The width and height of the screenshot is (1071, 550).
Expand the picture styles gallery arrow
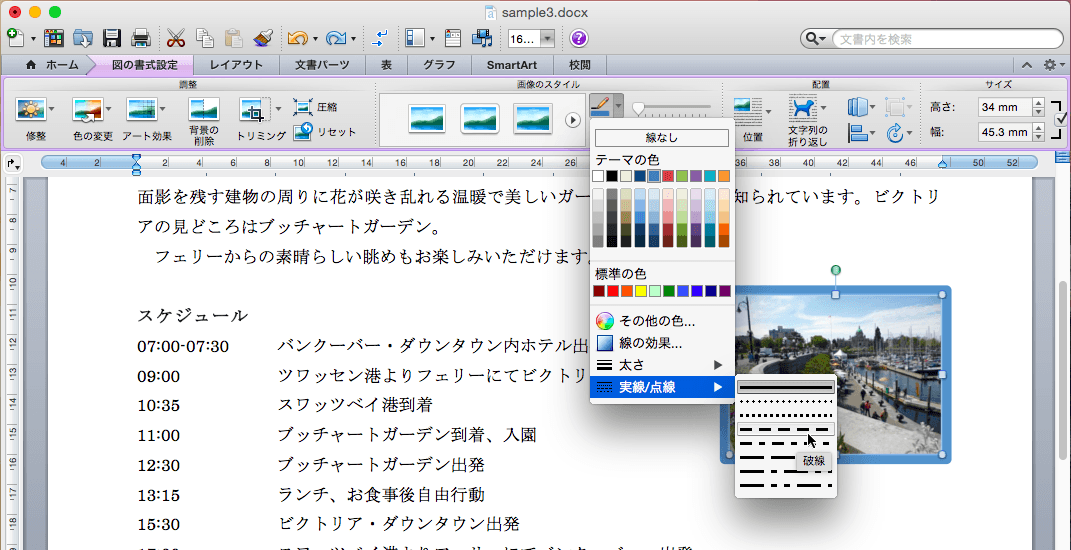573,120
